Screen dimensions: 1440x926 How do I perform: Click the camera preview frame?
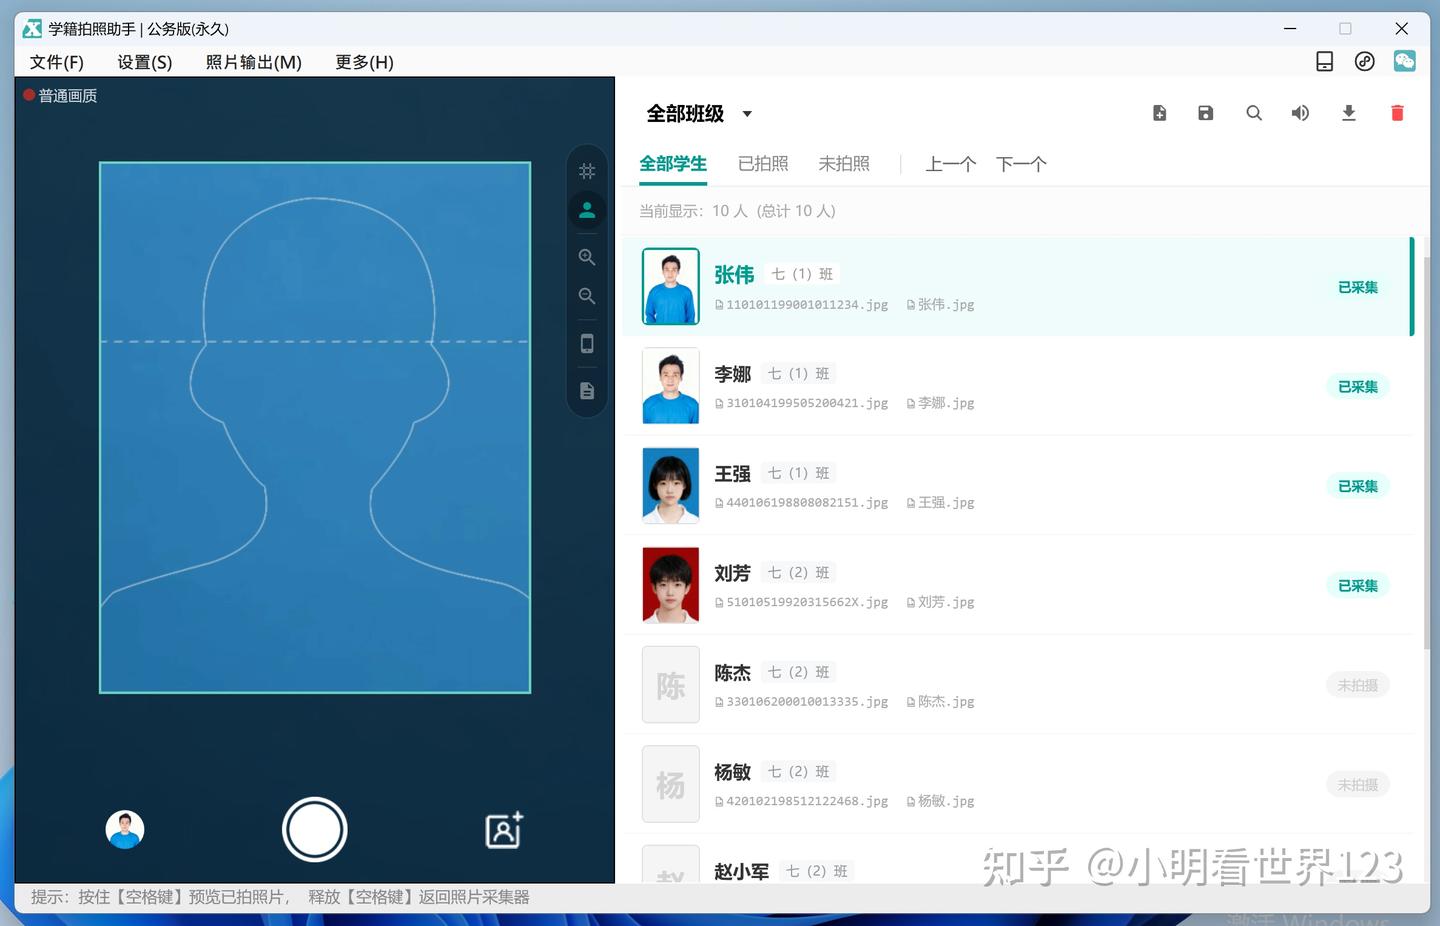point(315,427)
